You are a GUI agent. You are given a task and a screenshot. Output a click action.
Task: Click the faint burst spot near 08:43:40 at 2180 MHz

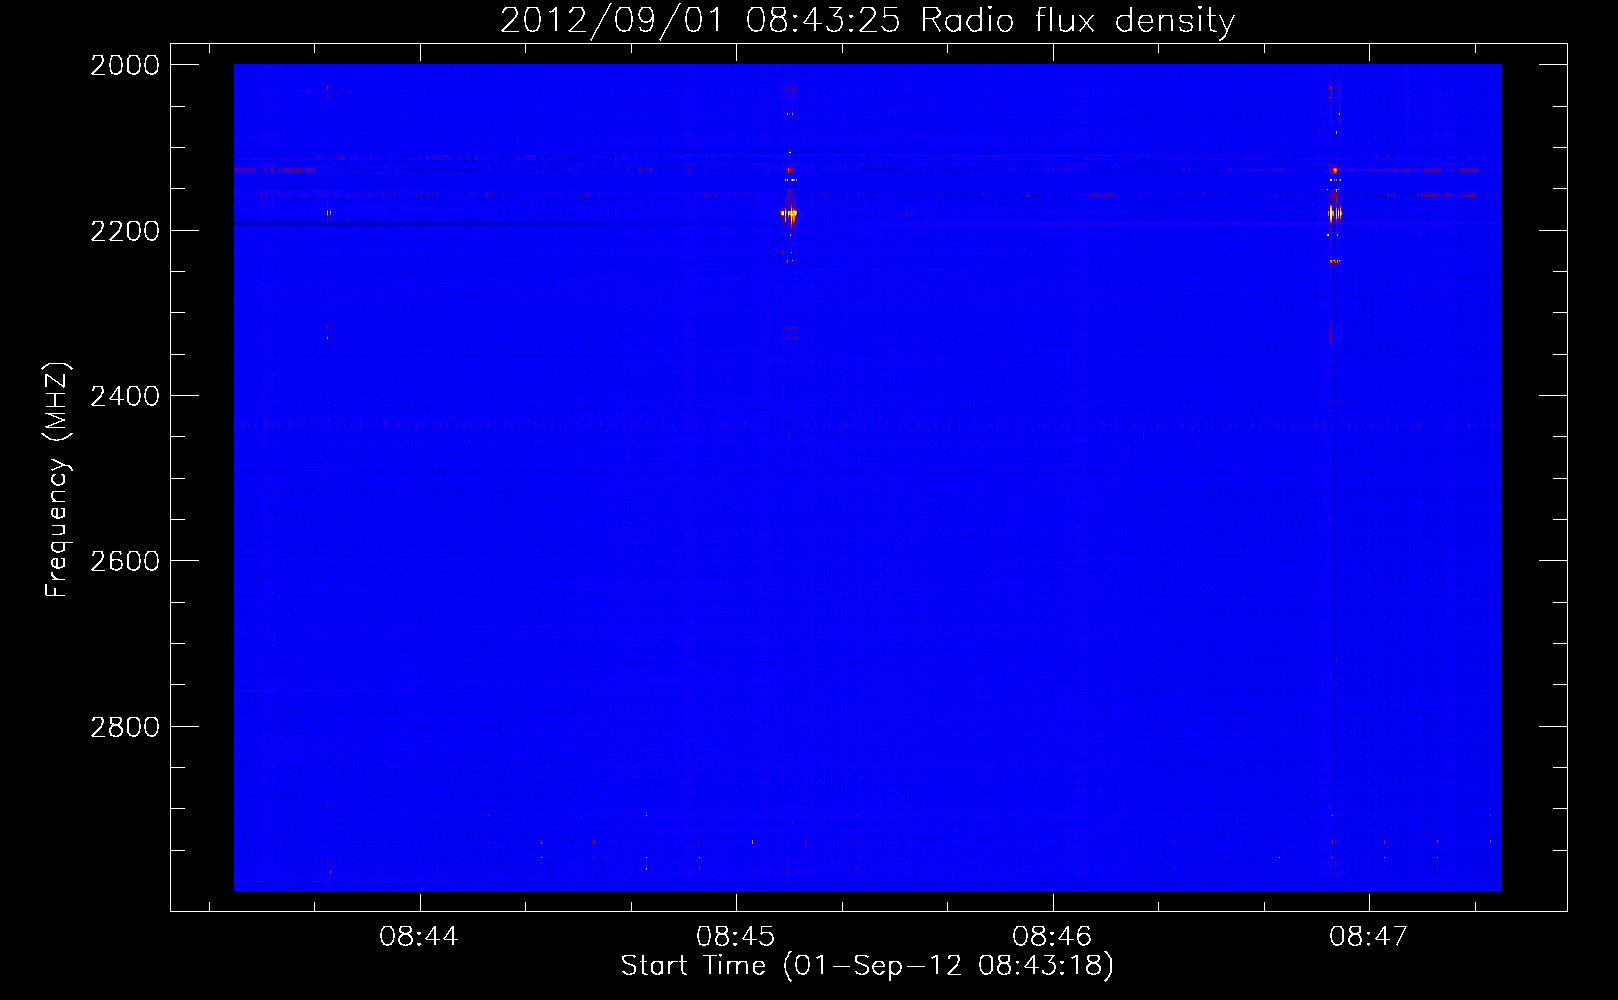click(x=328, y=213)
